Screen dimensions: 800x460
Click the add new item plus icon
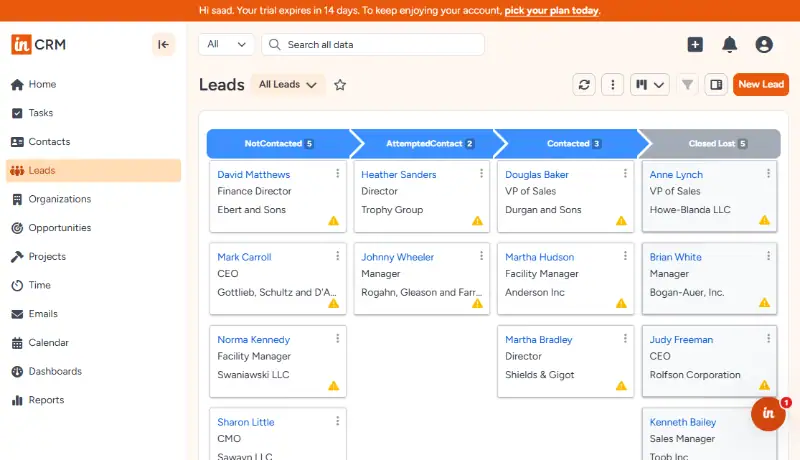tap(695, 44)
